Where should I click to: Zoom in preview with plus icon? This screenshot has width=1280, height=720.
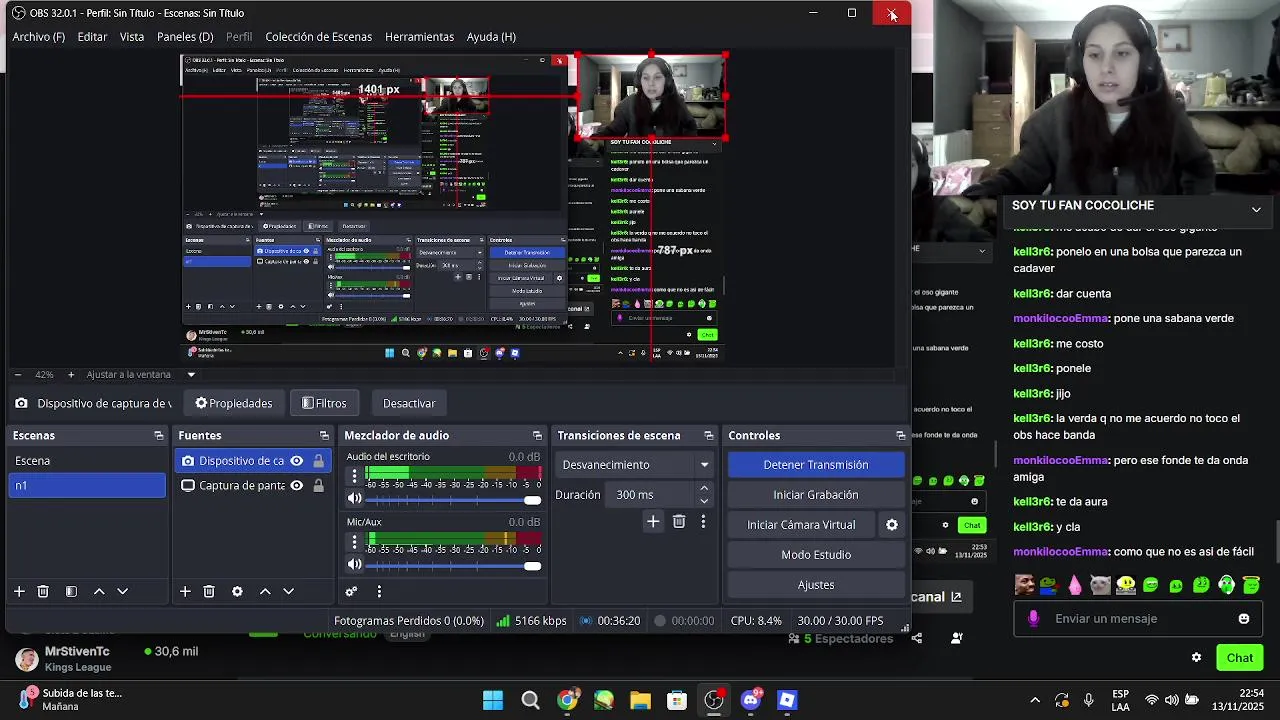pyautogui.click(x=71, y=374)
